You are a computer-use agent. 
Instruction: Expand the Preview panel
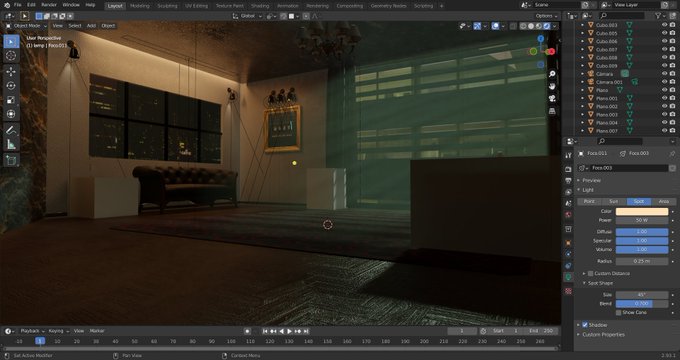591,180
